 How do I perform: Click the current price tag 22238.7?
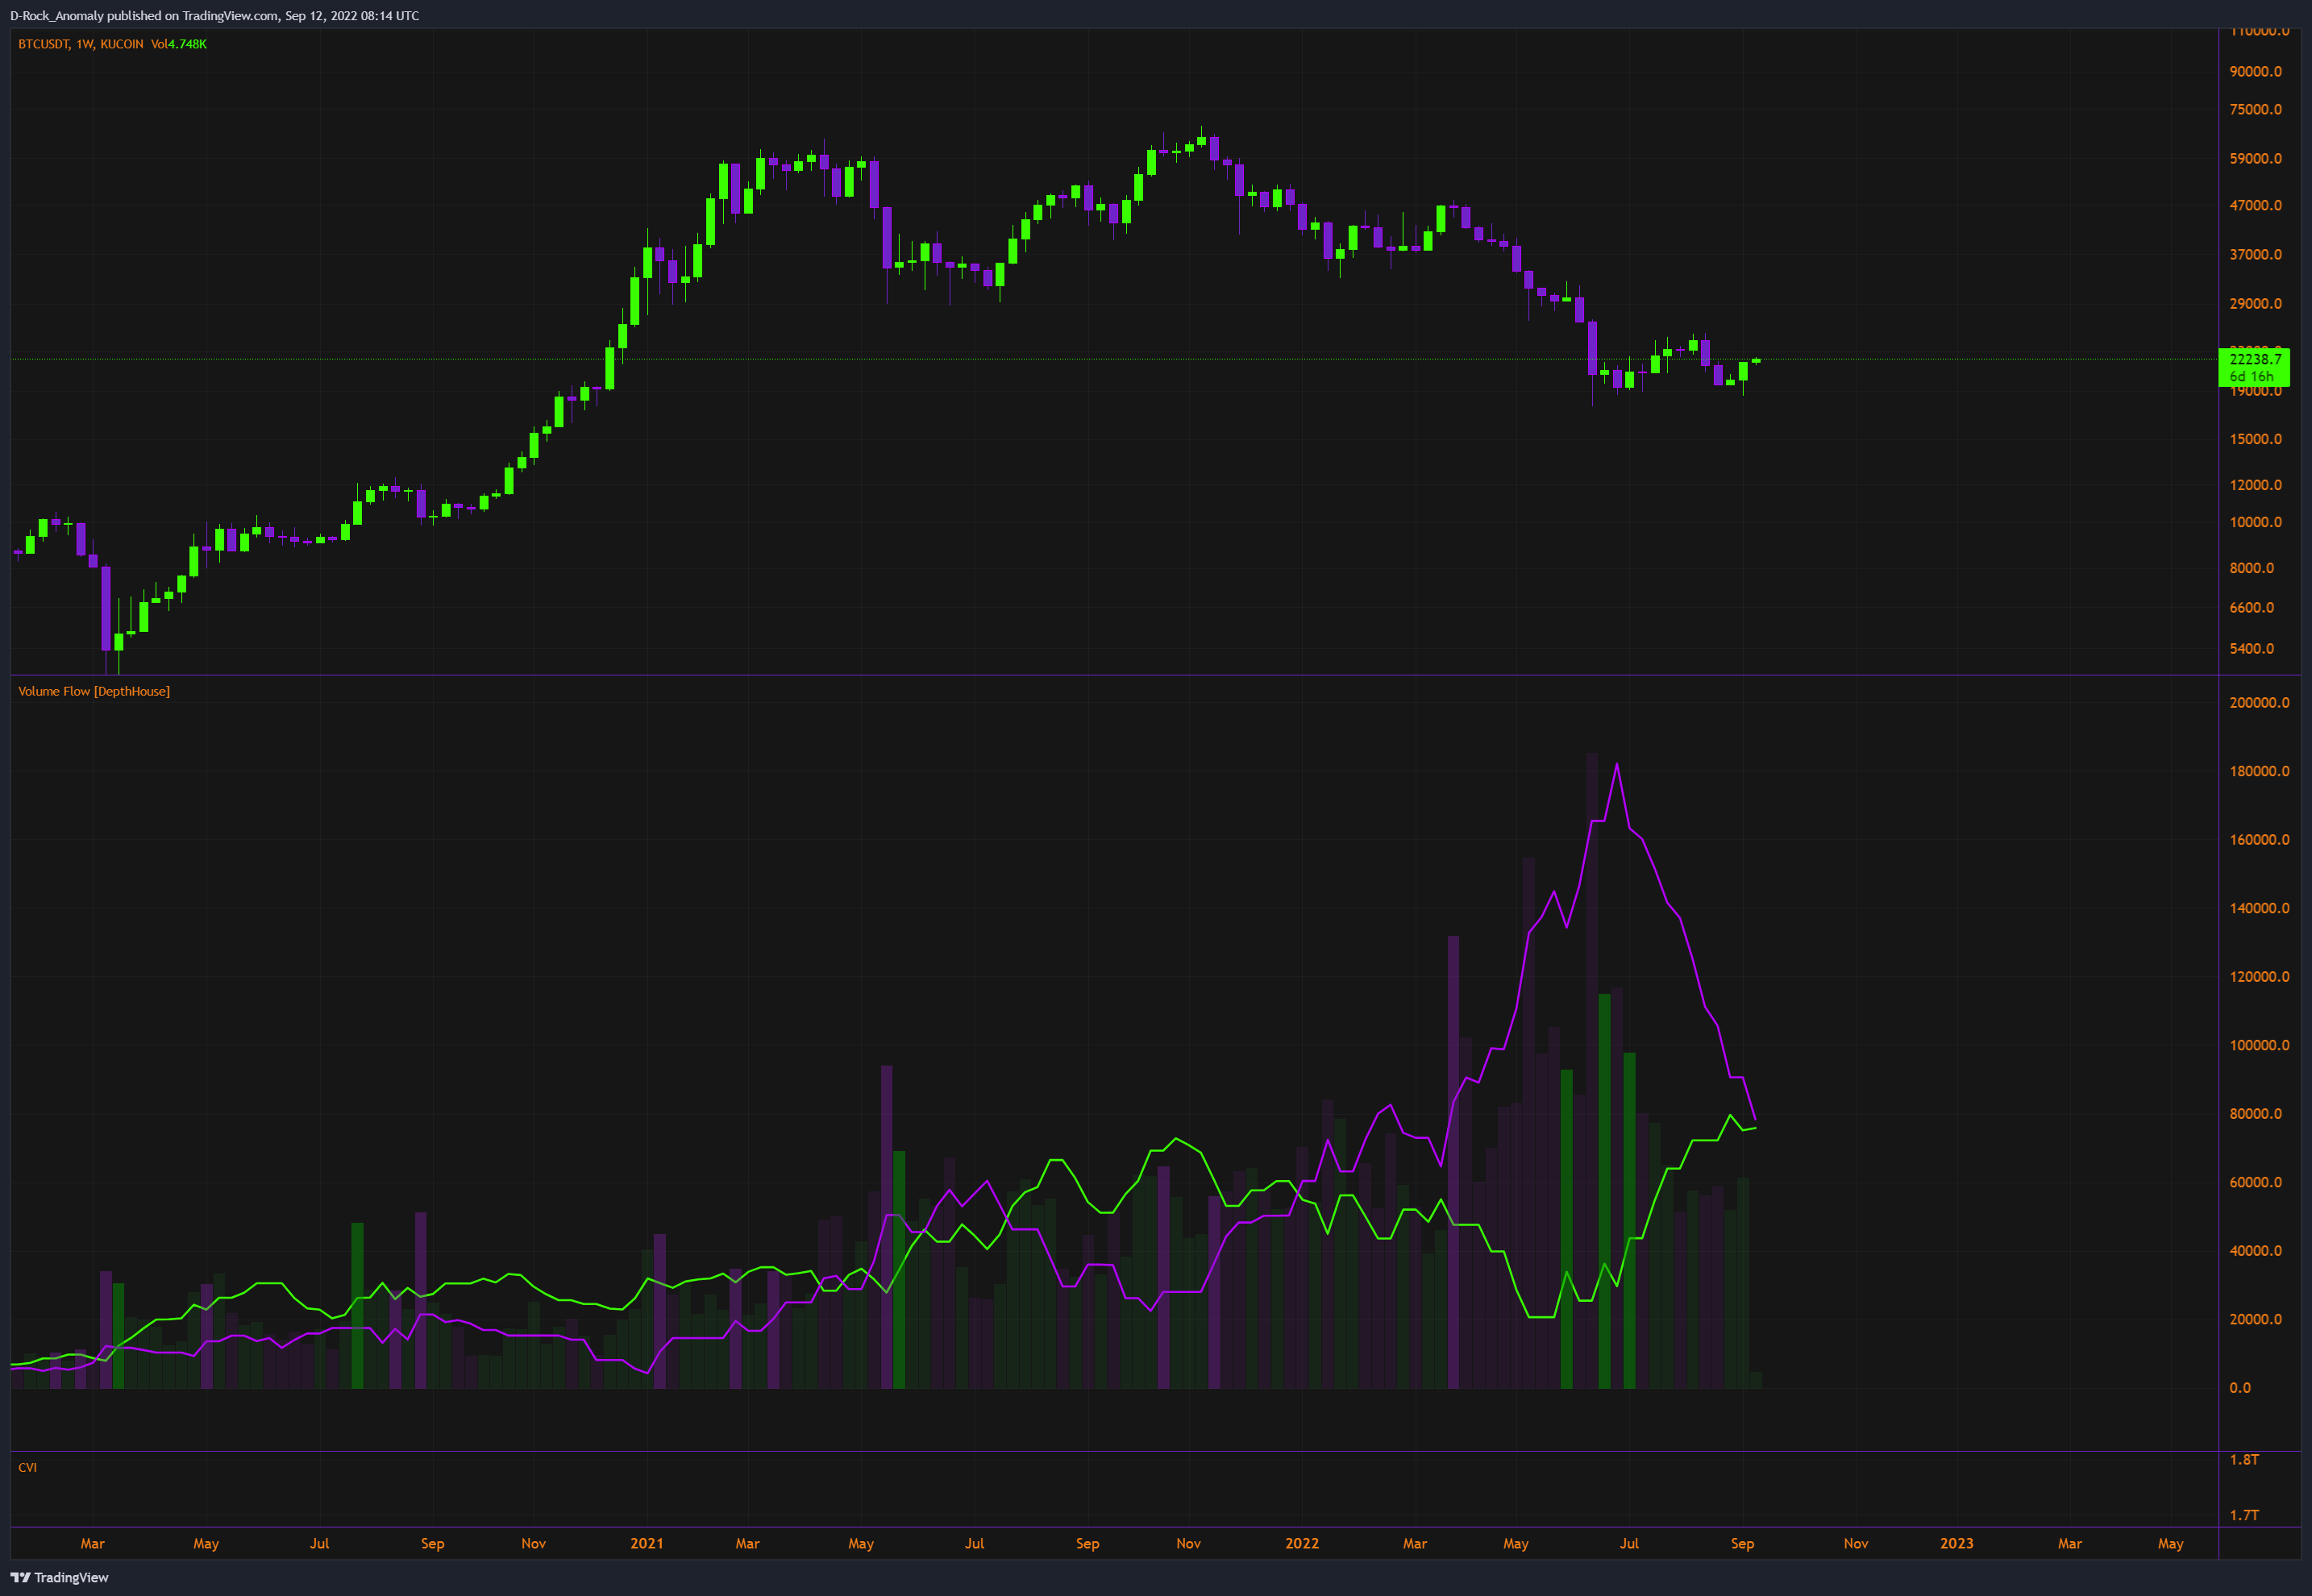pos(2256,359)
